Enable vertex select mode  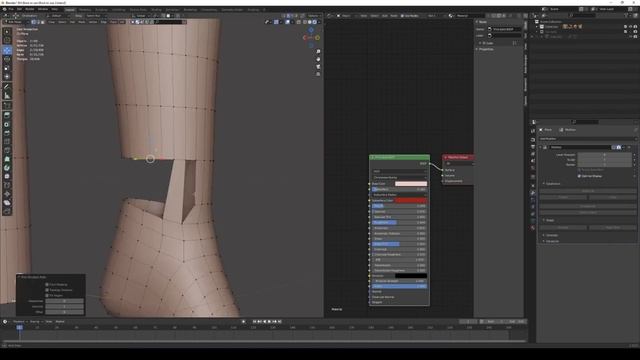click(34, 22)
